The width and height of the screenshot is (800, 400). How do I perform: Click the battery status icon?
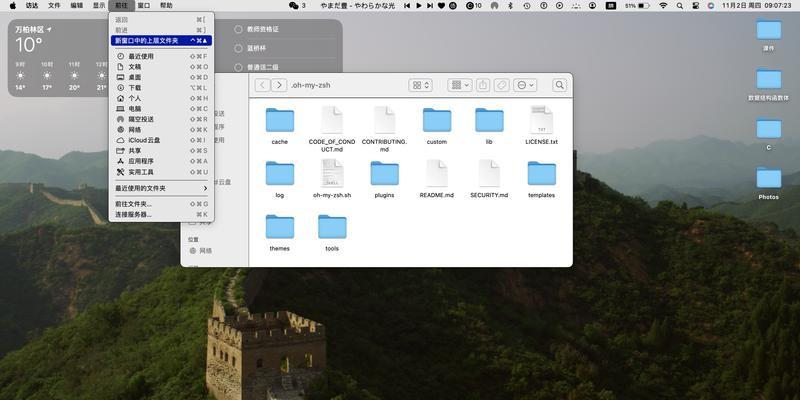coord(644,6)
